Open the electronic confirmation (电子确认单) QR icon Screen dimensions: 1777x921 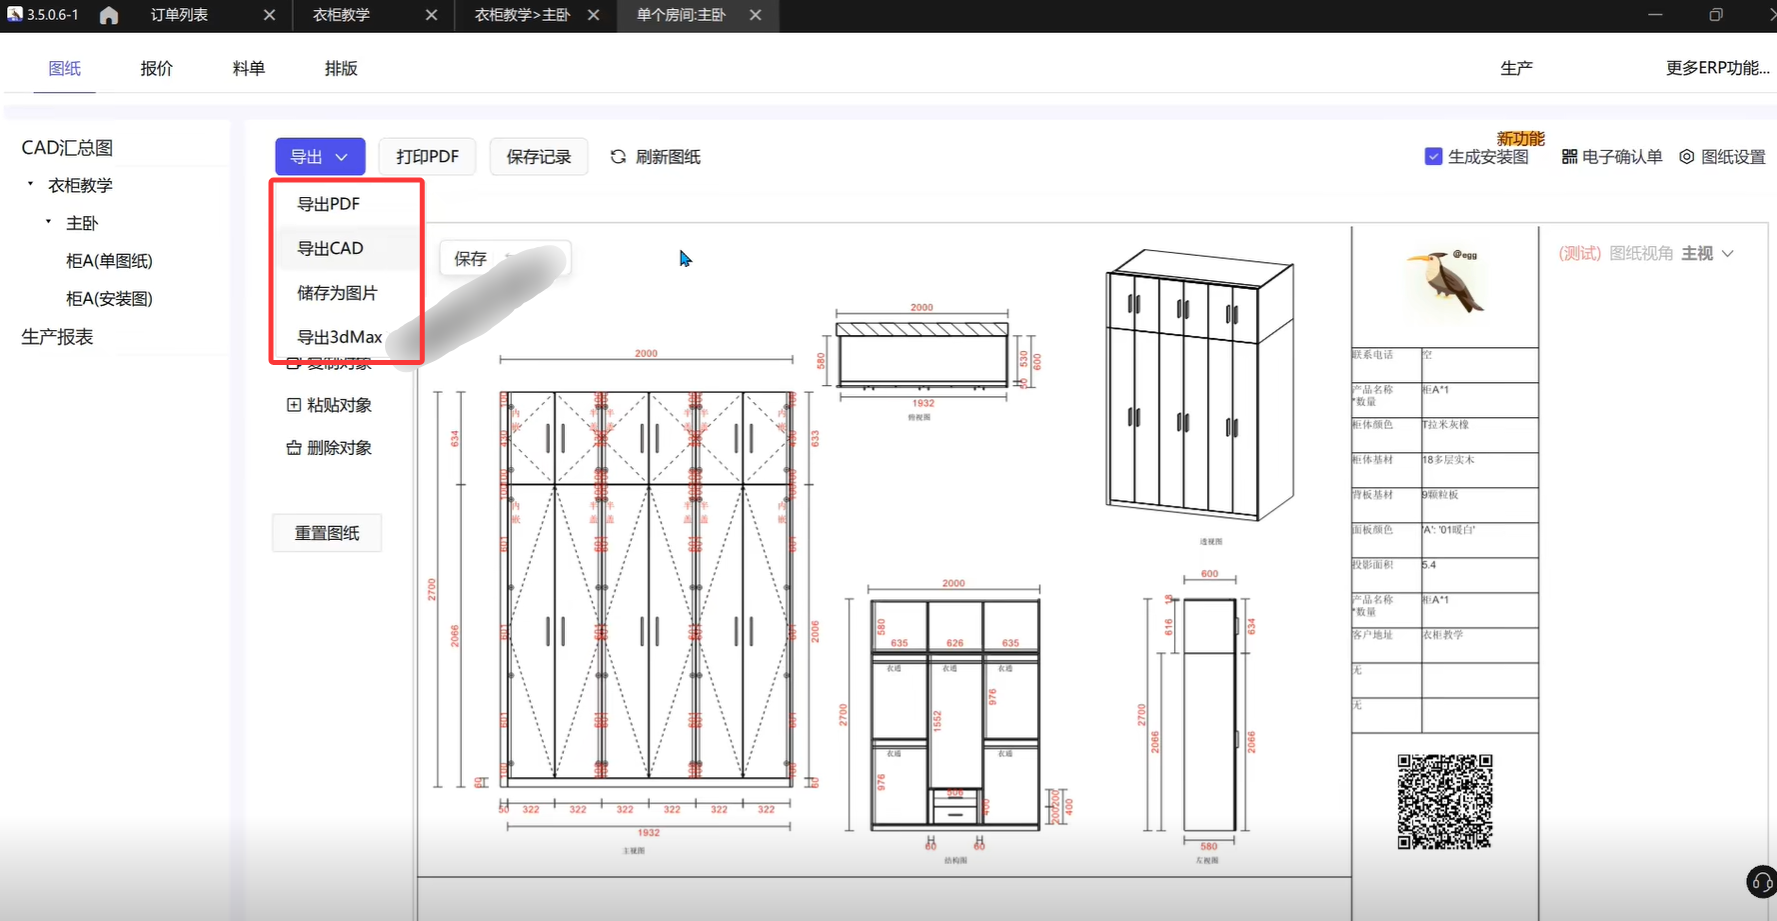[x=1569, y=157]
